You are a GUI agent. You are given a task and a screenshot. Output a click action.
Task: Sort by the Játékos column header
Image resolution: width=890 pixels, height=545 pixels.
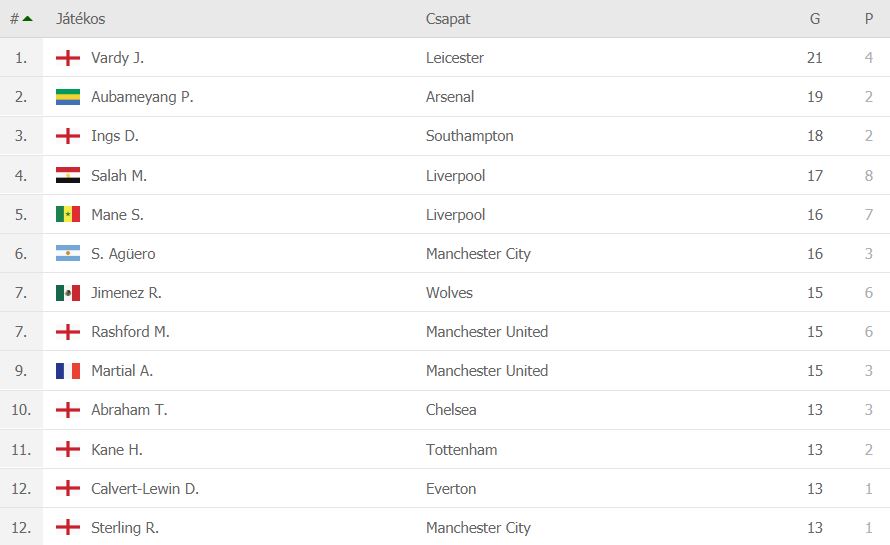[81, 19]
